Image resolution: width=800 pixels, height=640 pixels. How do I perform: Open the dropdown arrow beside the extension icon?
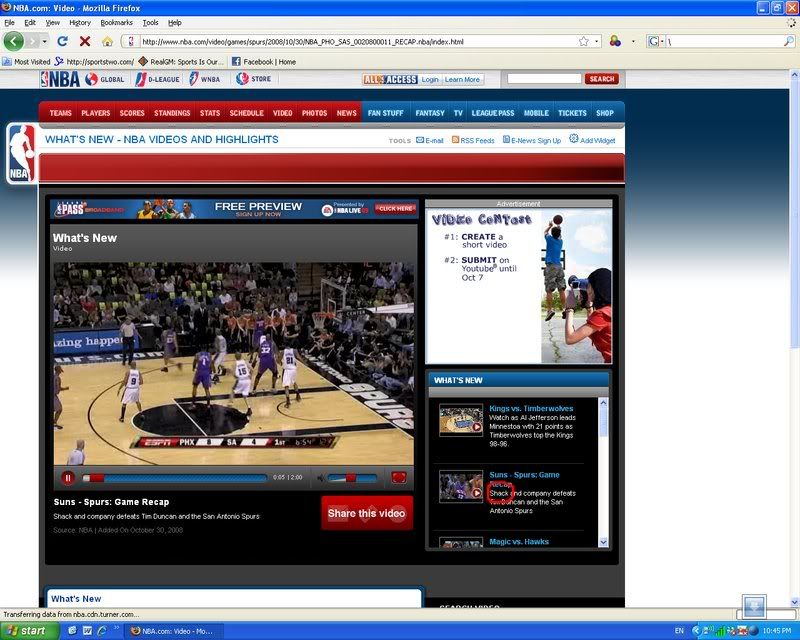[633, 41]
